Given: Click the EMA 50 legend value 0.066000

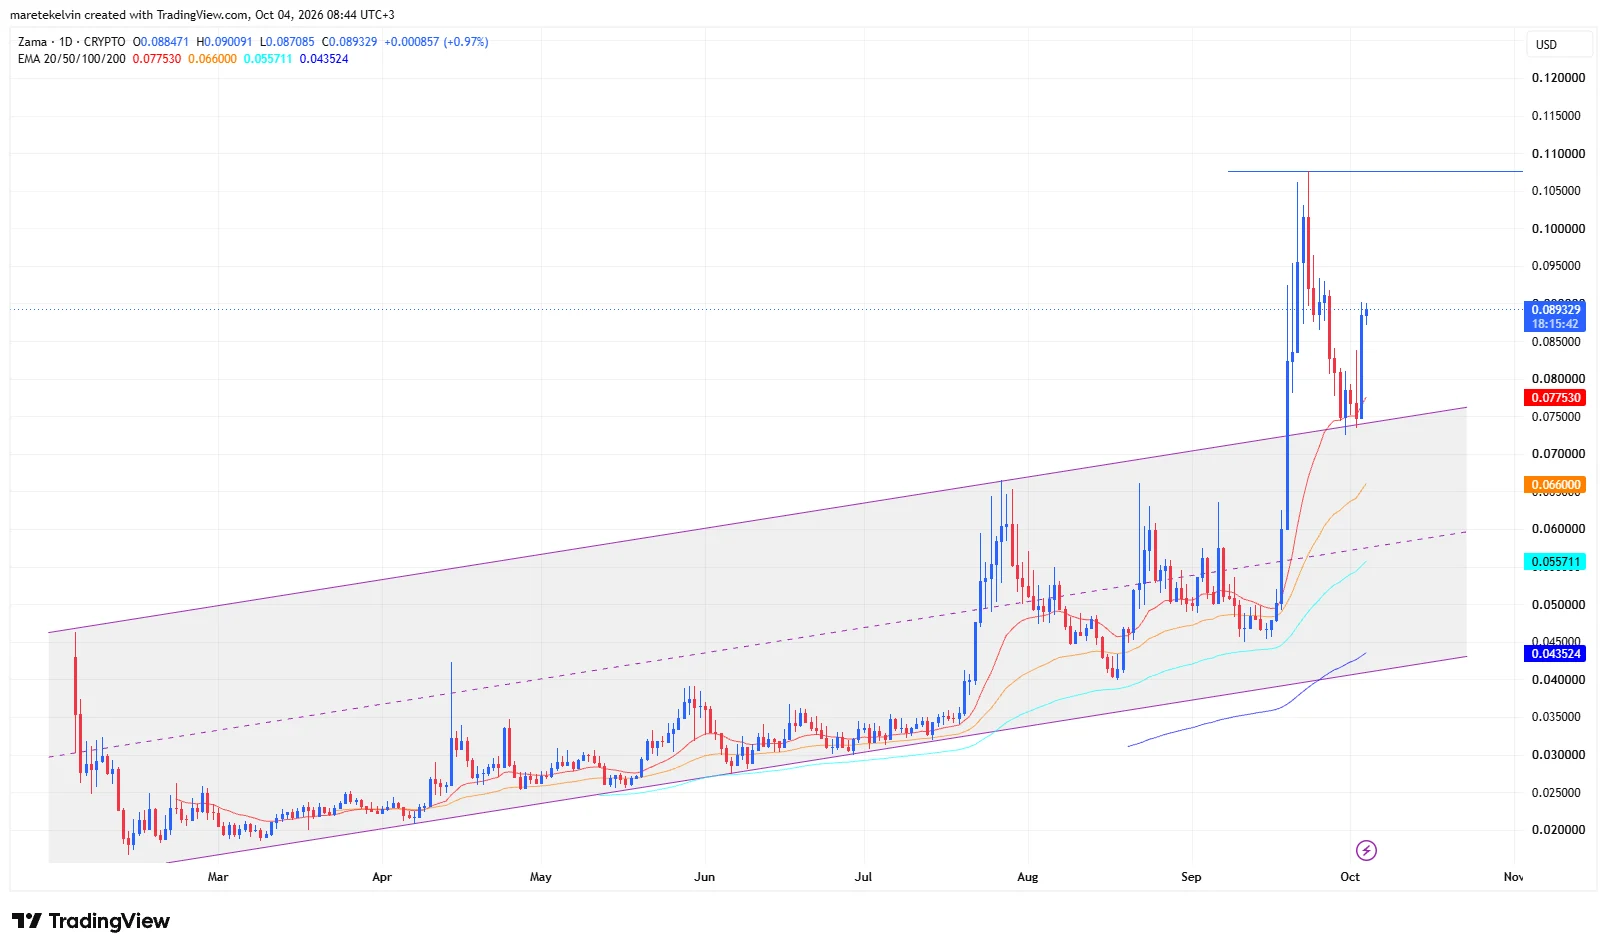Looking at the screenshot, I should click(212, 59).
